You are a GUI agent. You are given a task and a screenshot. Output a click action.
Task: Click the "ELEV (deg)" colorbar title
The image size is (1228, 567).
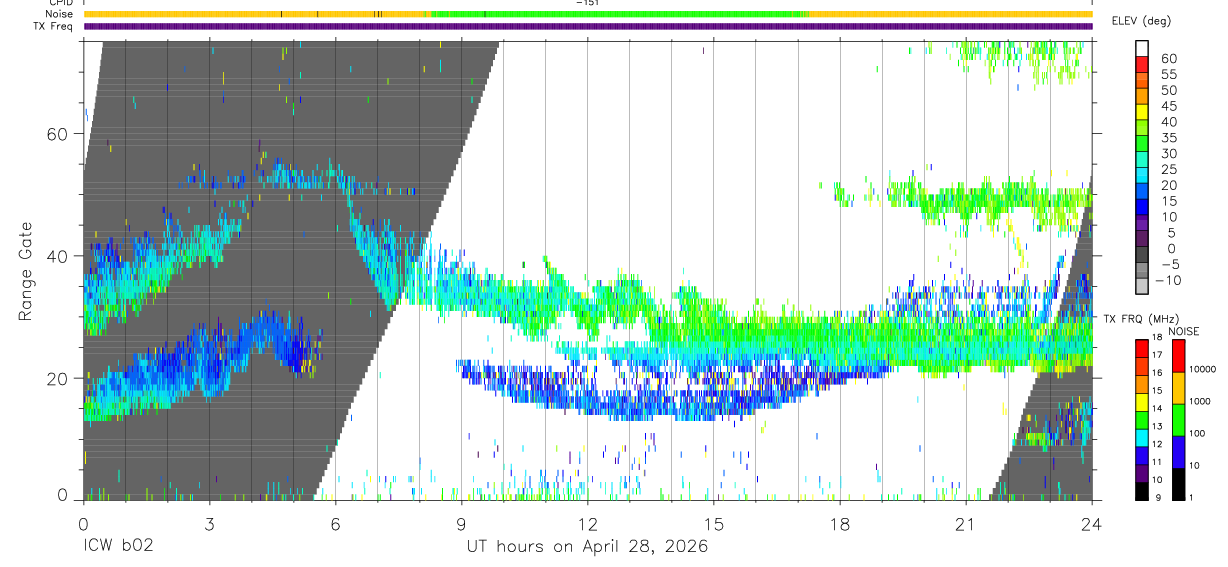tap(1141, 21)
